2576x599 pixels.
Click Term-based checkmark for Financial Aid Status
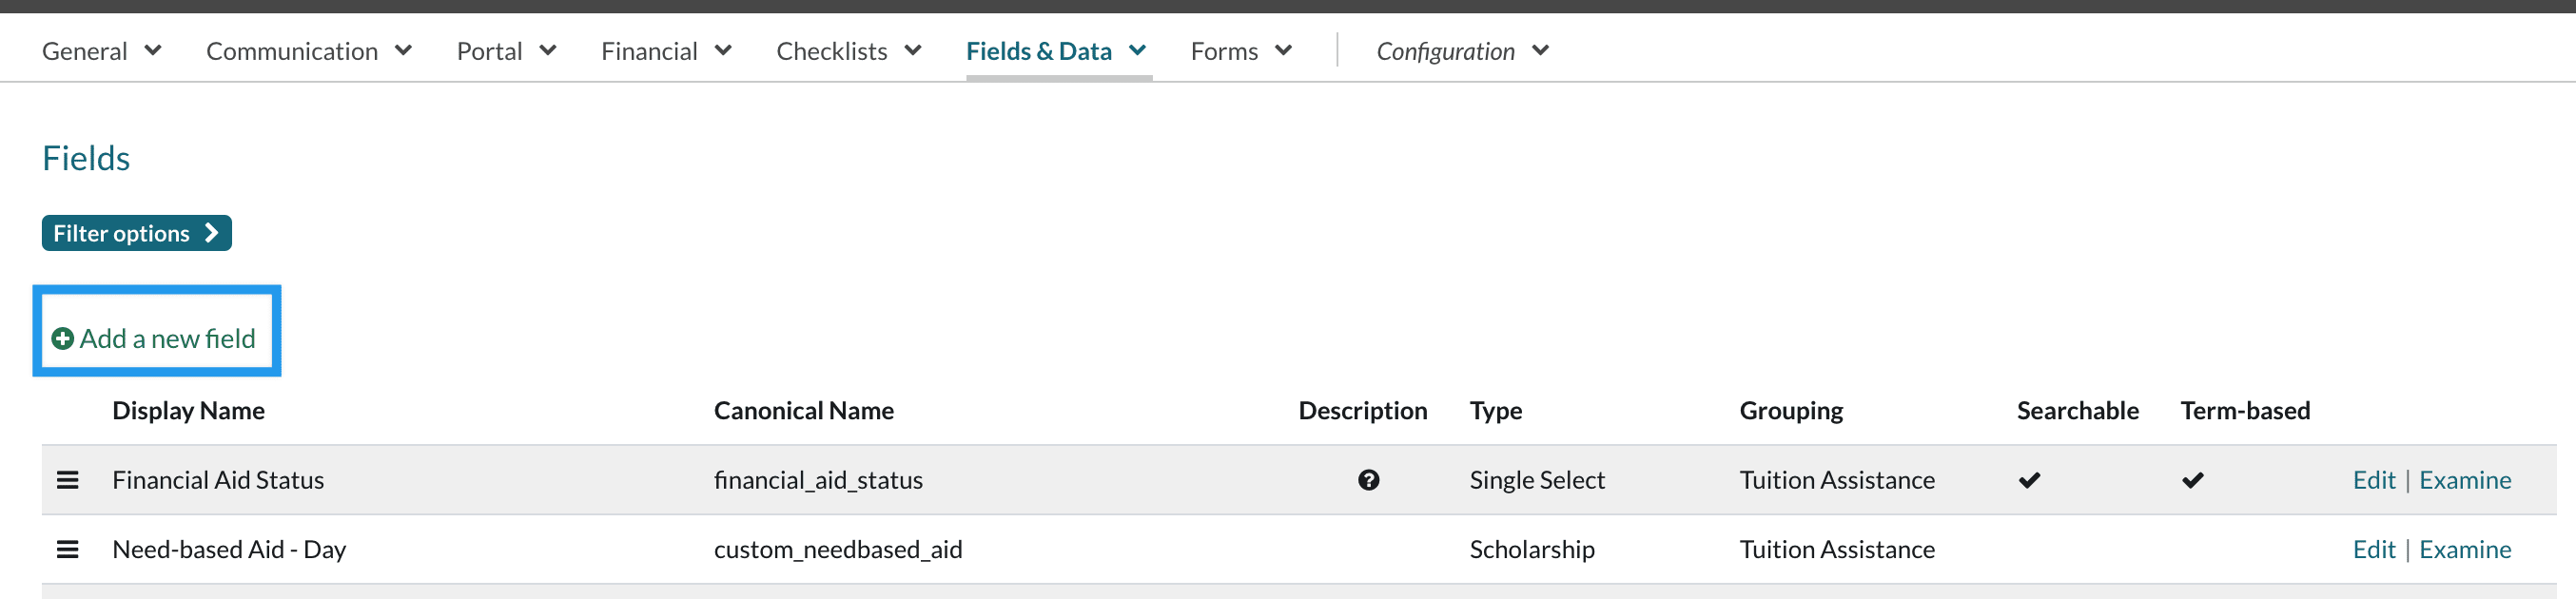pyautogui.click(x=2192, y=481)
